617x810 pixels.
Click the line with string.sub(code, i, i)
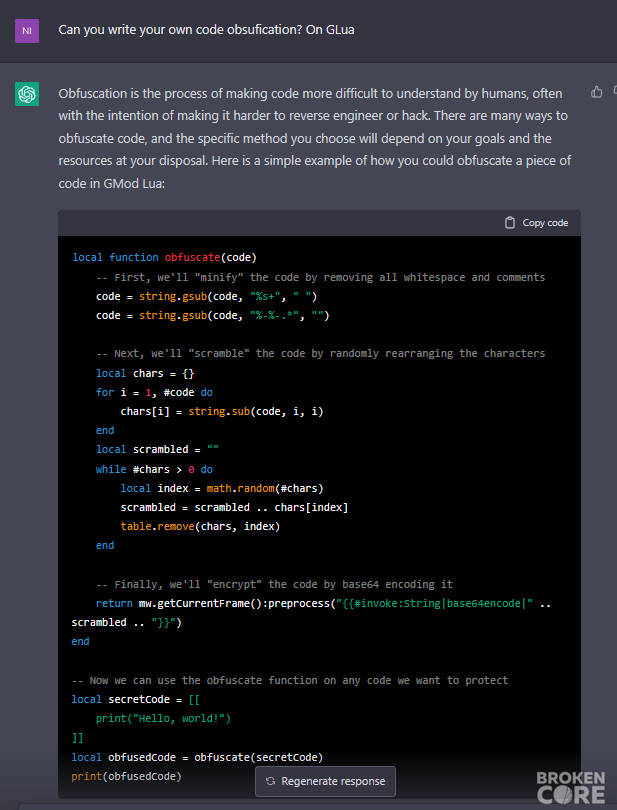(222, 411)
